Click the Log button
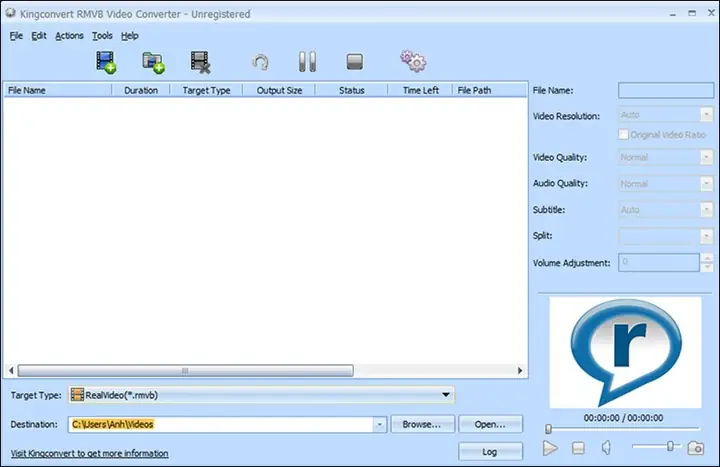 490,451
